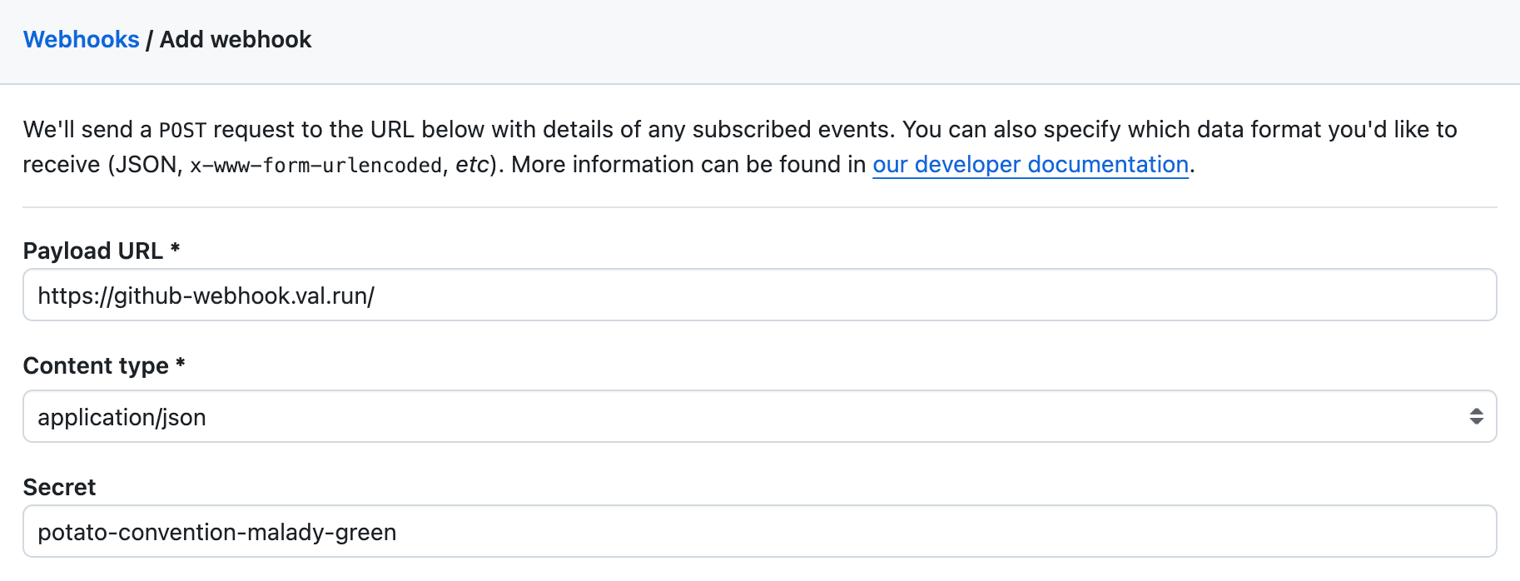Screen dimensions: 1520x581
Task: Open the Content type dropdown
Action: click(759, 416)
